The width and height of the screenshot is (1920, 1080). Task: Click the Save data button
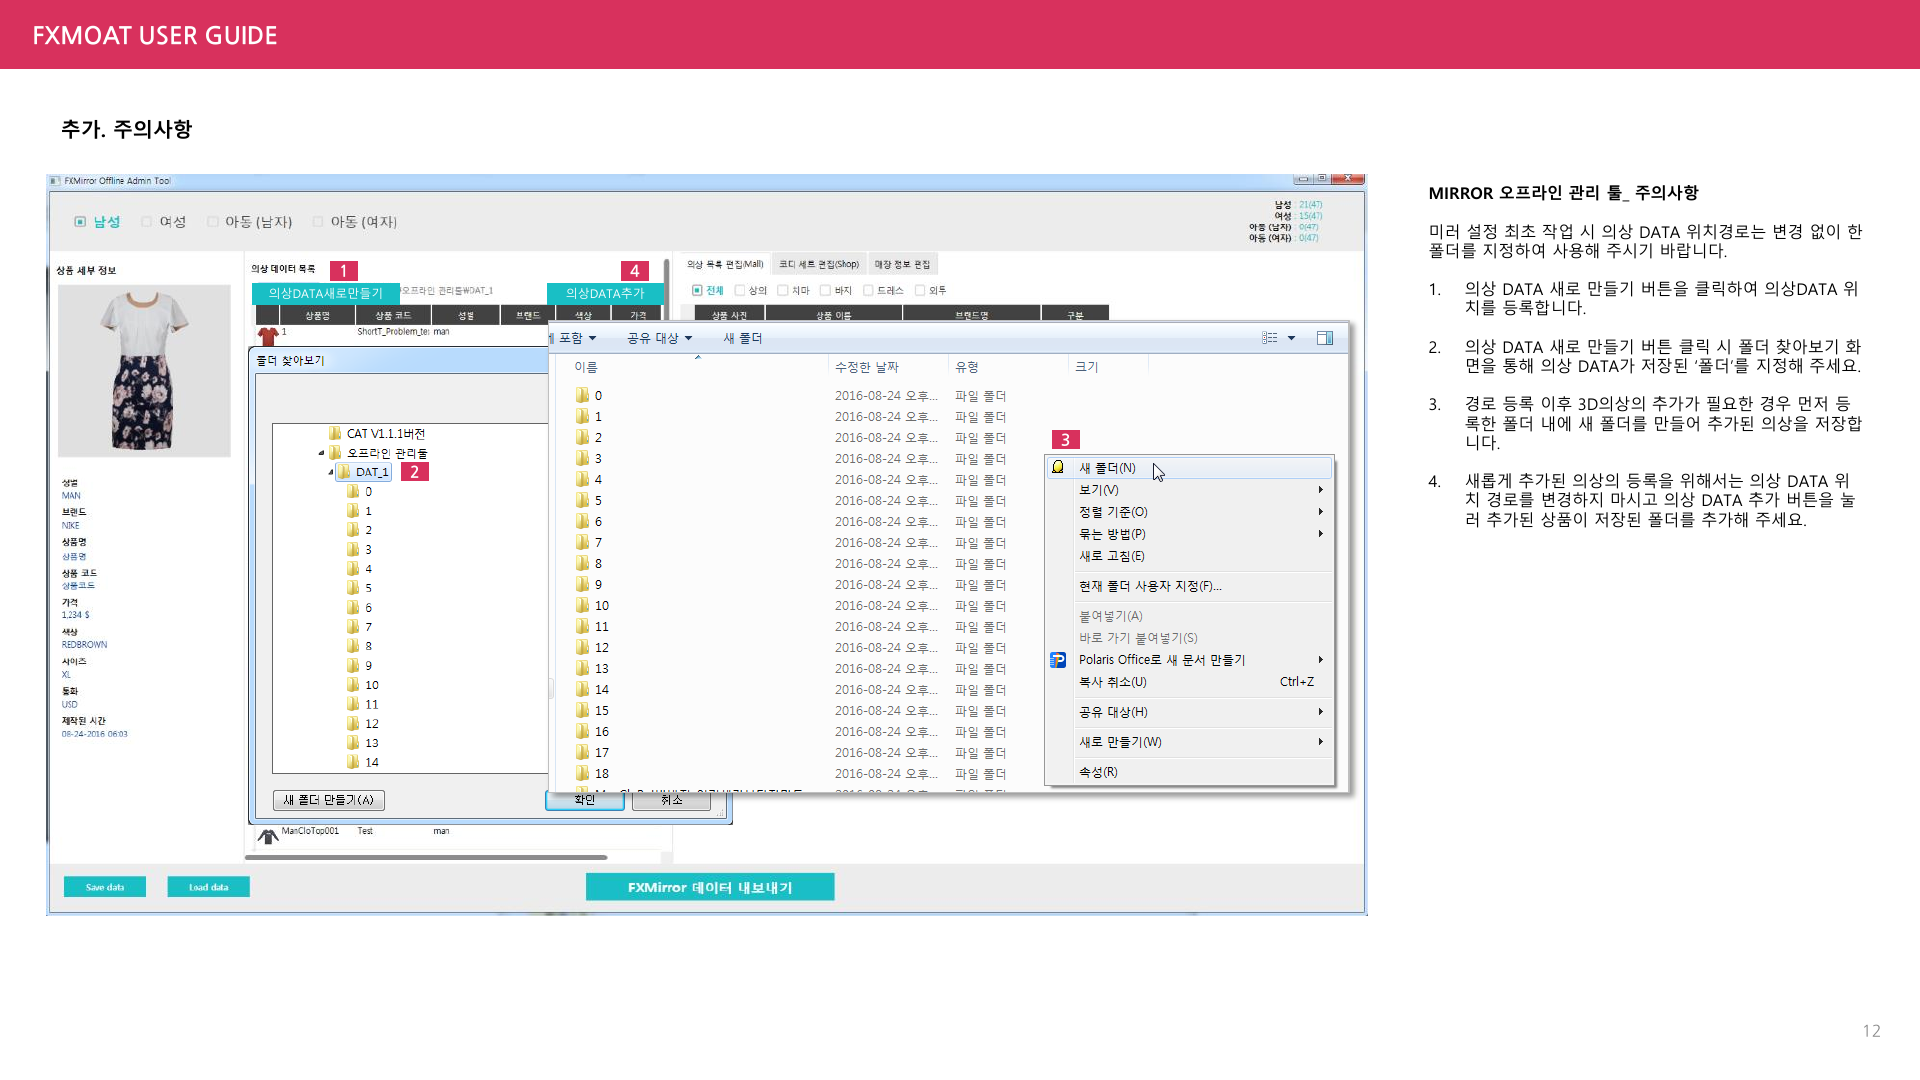click(x=105, y=887)
